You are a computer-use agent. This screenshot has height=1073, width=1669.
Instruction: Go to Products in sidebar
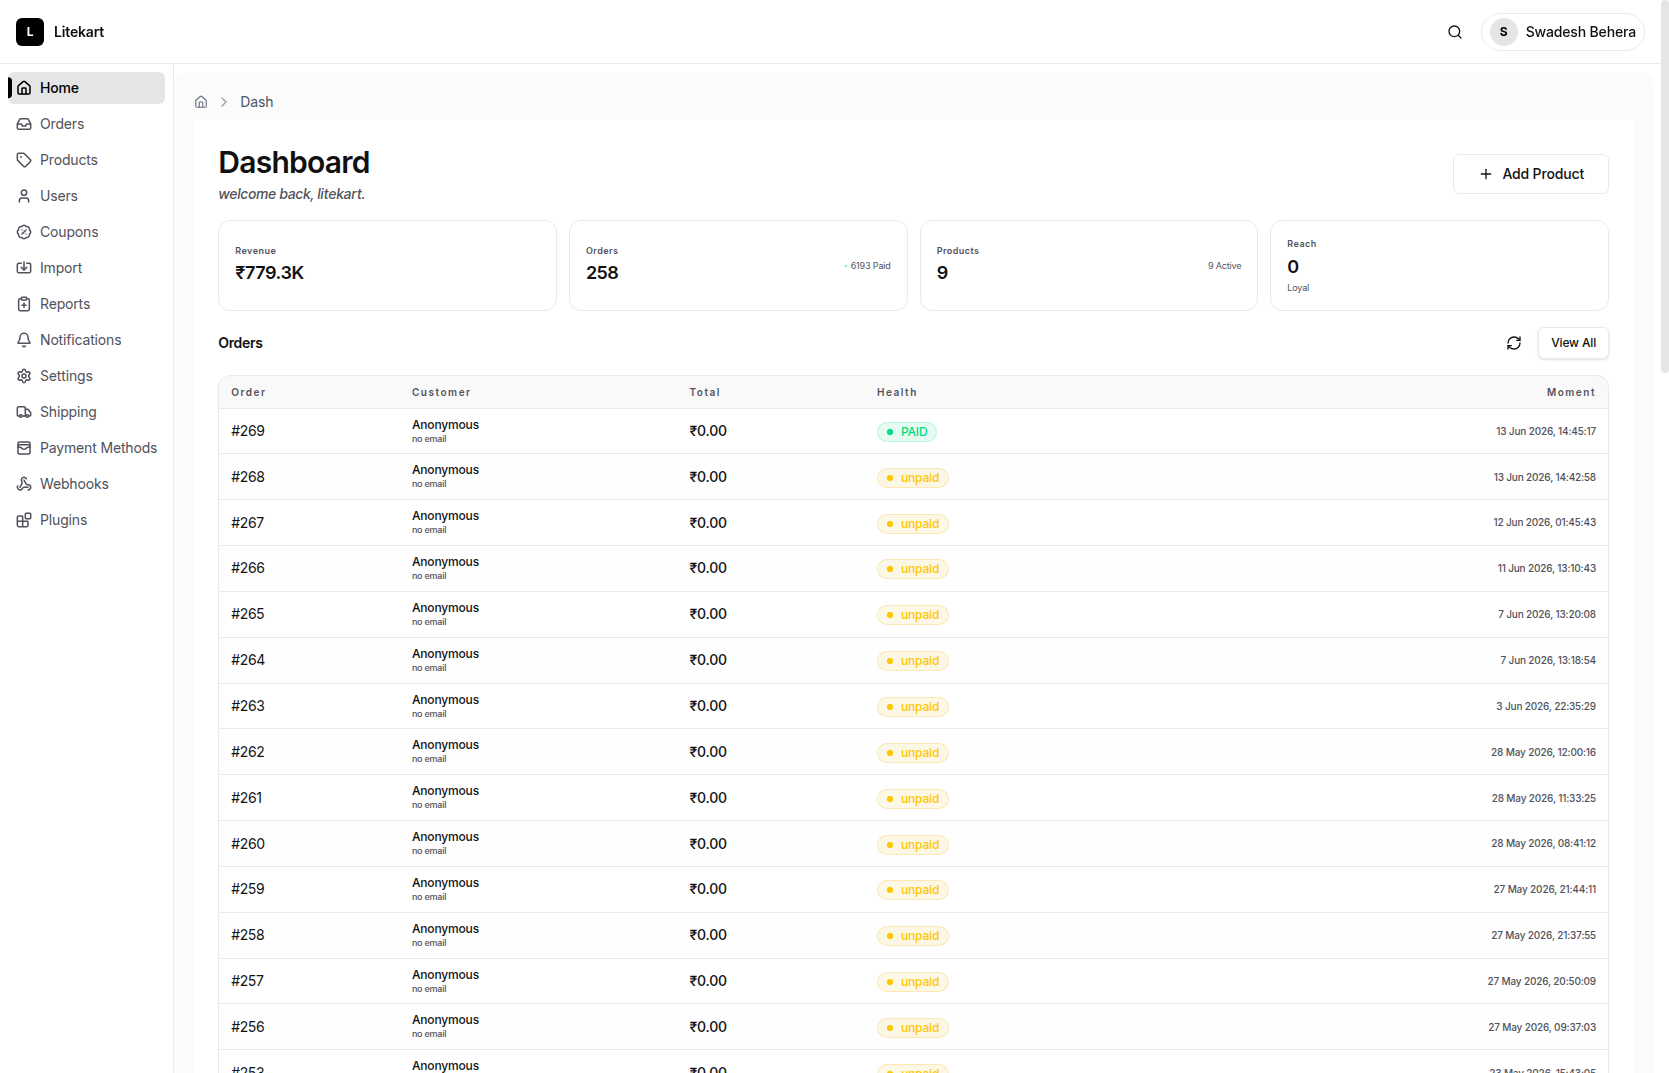[86, 160]
